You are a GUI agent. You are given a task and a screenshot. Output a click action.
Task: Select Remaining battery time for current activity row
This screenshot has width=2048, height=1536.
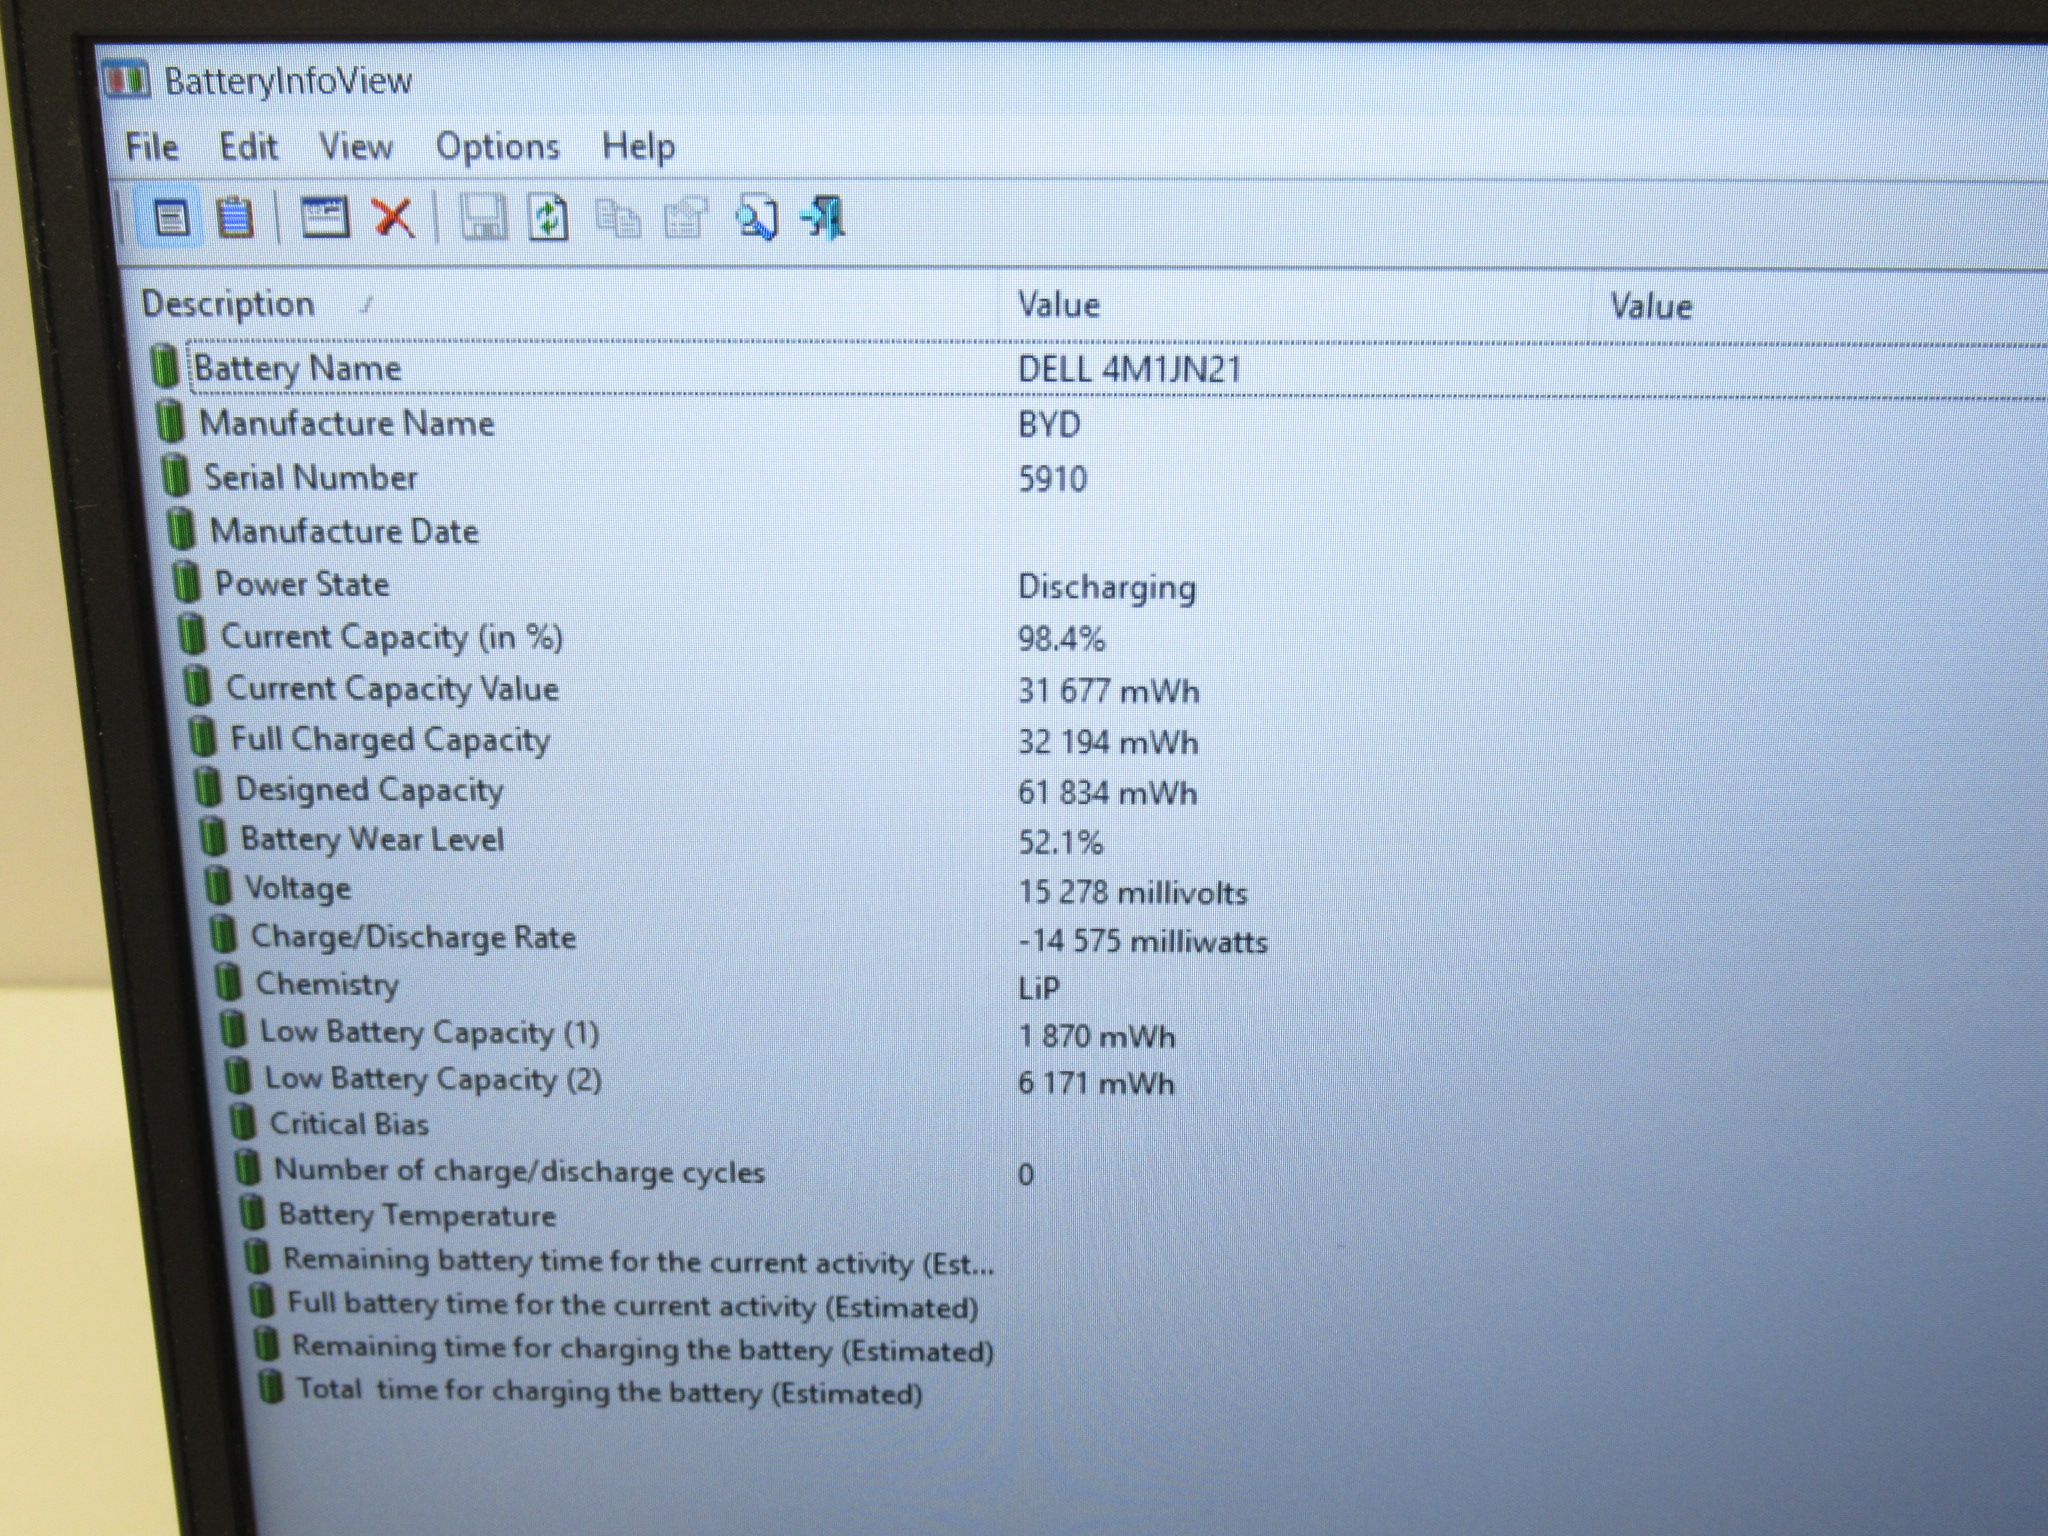point(639,1260)
